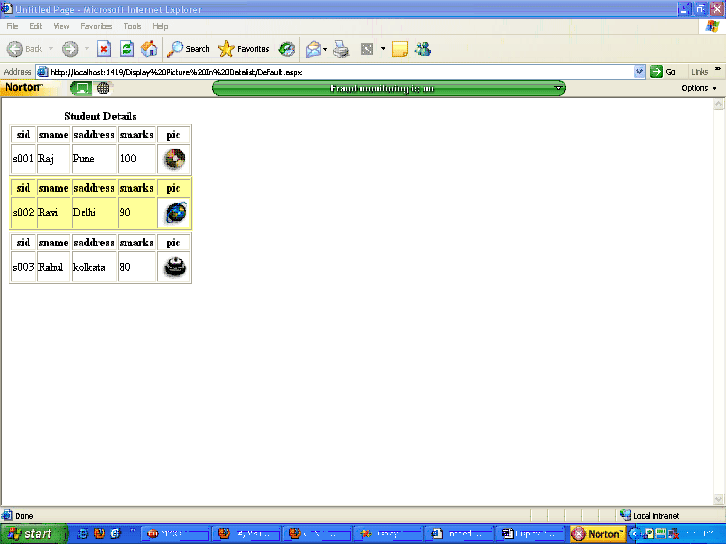
Task: Click the Internet Explorer quick launch icon
Action: click(x=82, y=534)
